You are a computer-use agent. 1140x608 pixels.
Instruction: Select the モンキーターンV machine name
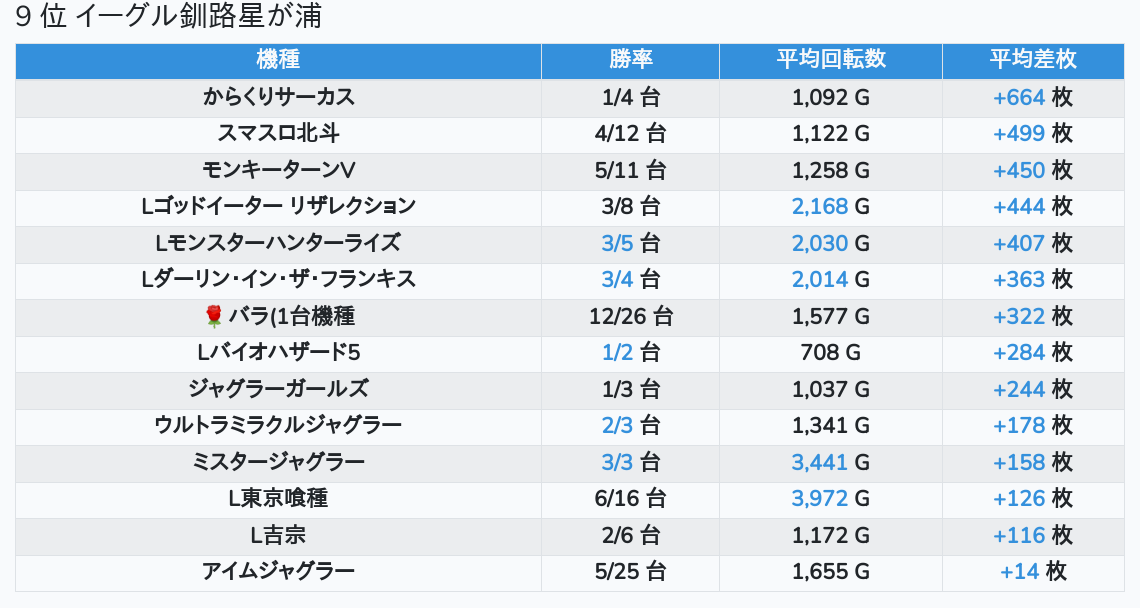(278, 170)
